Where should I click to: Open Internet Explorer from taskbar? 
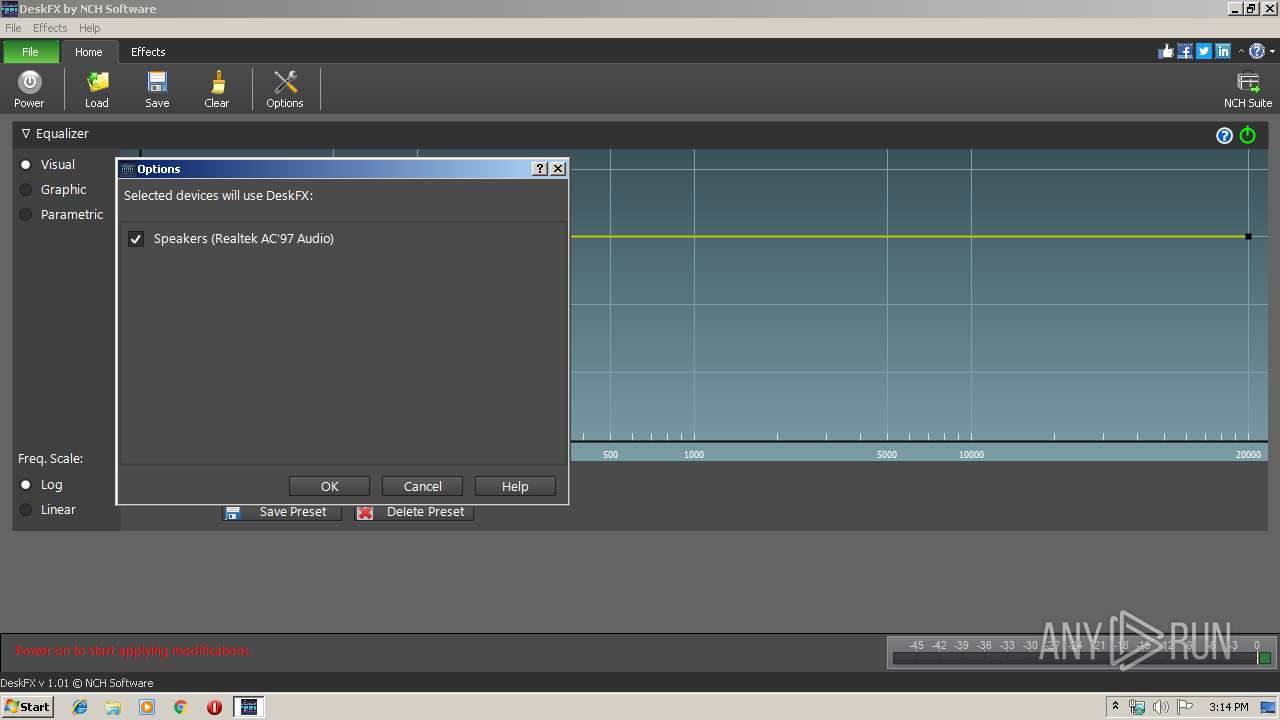(x=80, y=707)
